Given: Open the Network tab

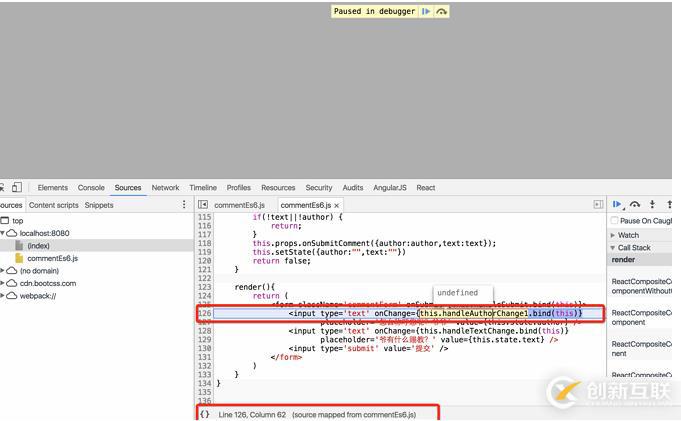Looking at the screenshot, I should point(165,188).
